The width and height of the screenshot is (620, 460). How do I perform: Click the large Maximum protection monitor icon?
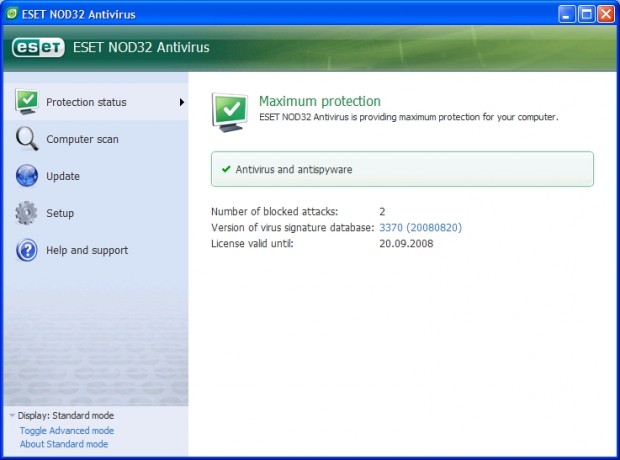[230, 112]
